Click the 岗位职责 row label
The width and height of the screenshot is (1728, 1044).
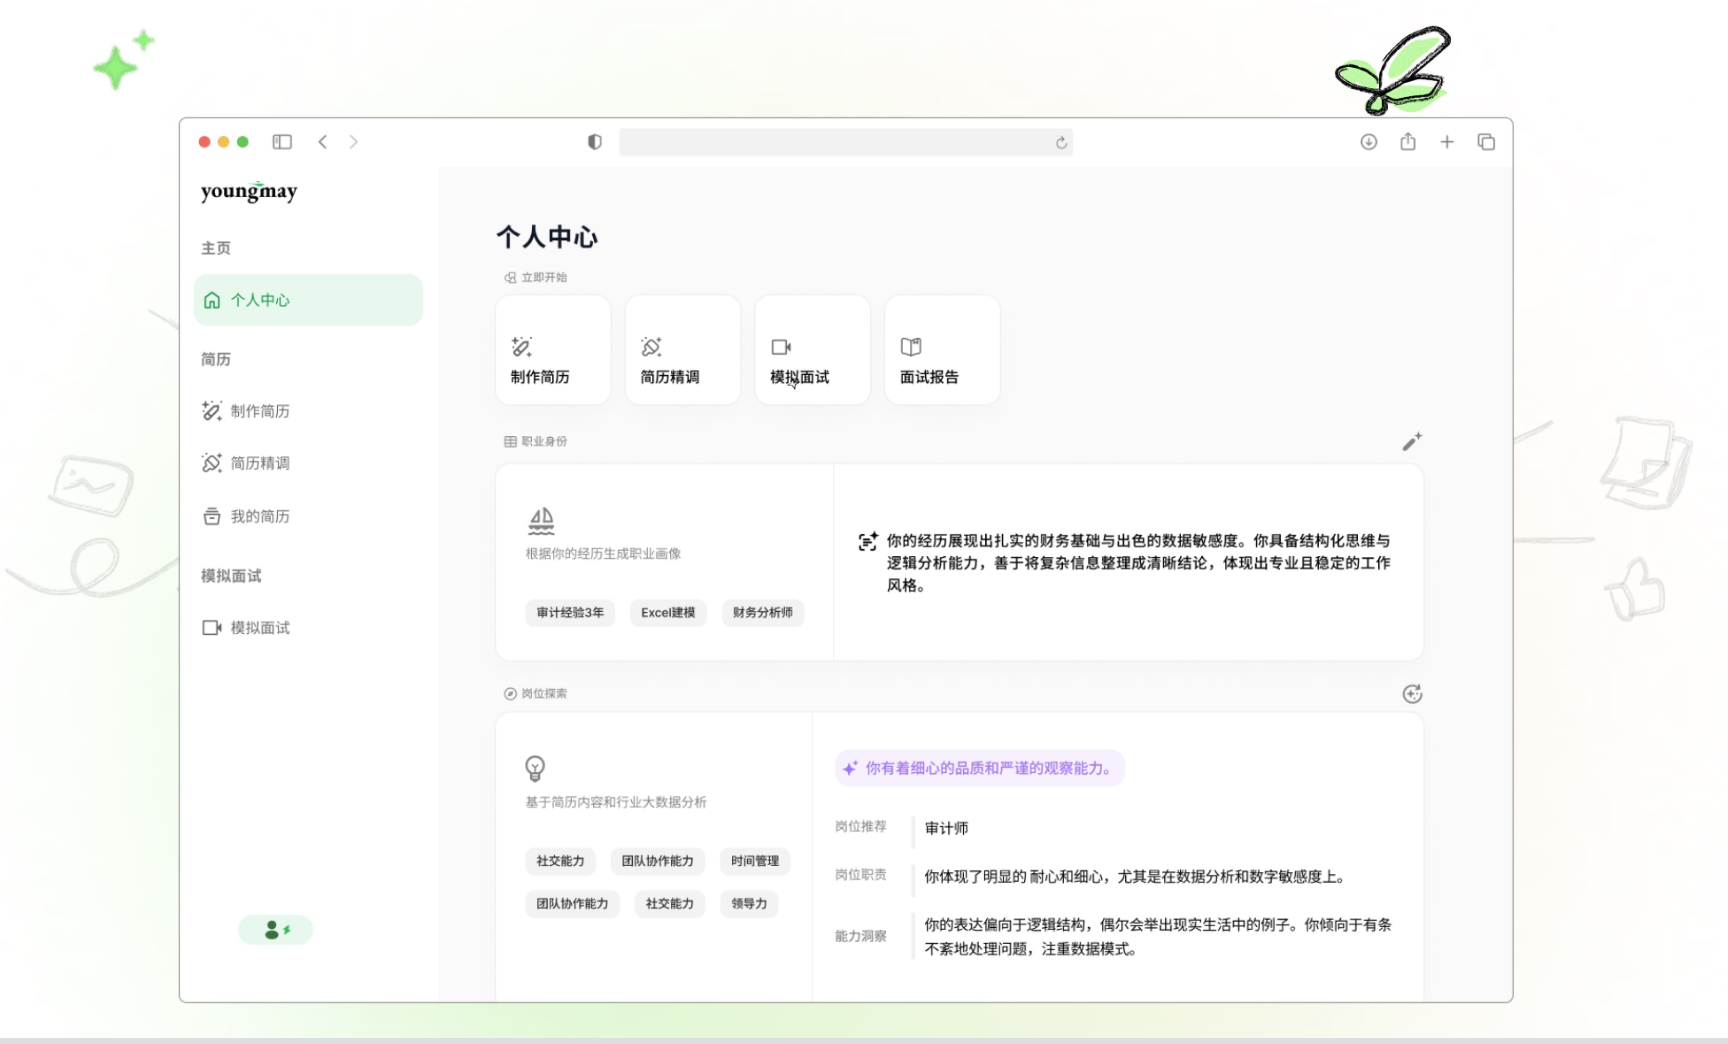pos(861,875)
